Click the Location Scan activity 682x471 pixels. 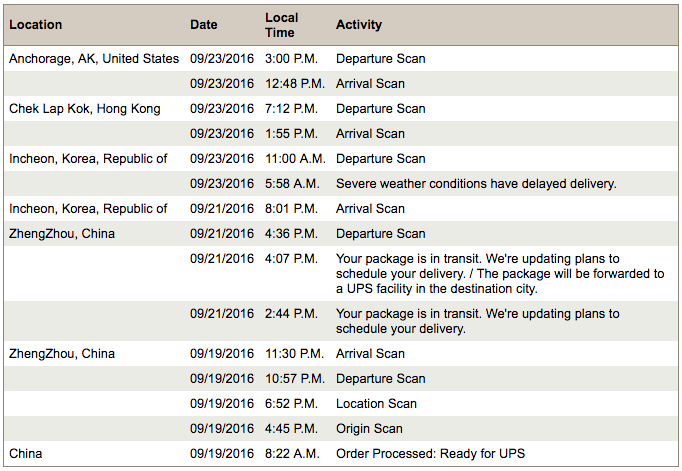click(376, 404)
